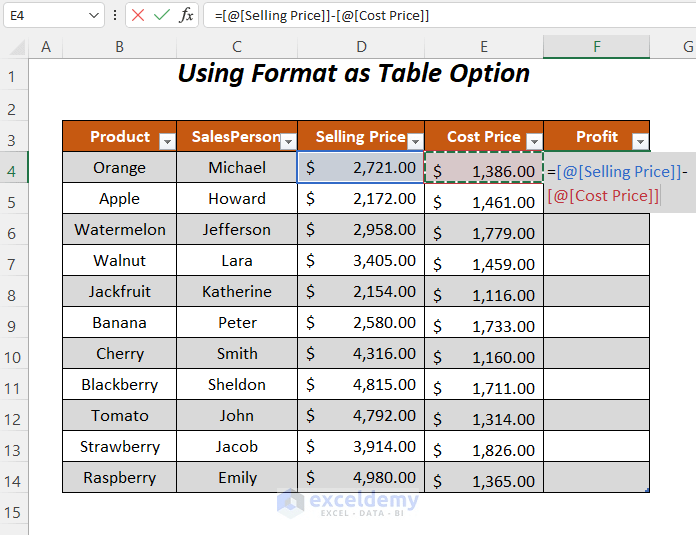The width and height of the screenshot is (696, 535).
Task: Select the Michael salesperson cell
Action: 237,167
